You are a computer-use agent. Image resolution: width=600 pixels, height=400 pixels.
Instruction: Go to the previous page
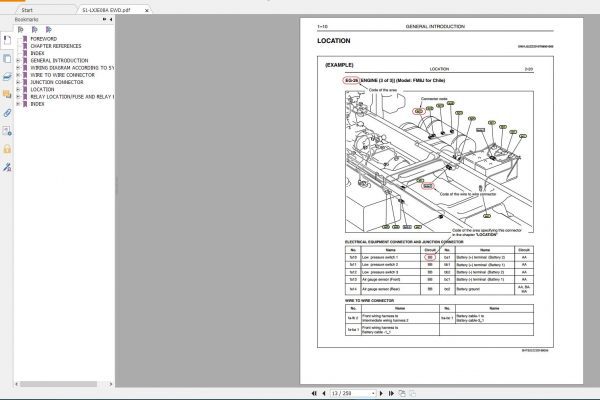click(324, 393)
